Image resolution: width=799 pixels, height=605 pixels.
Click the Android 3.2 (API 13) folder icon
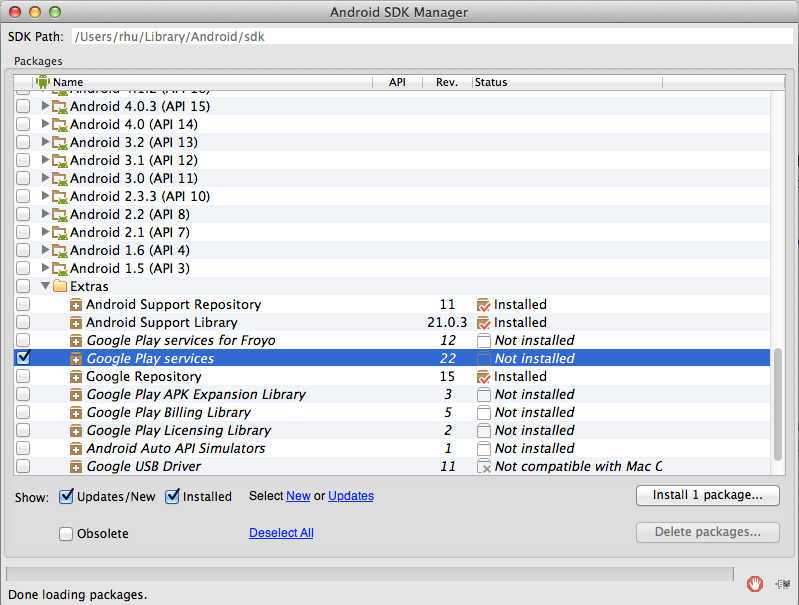[60, 143]
